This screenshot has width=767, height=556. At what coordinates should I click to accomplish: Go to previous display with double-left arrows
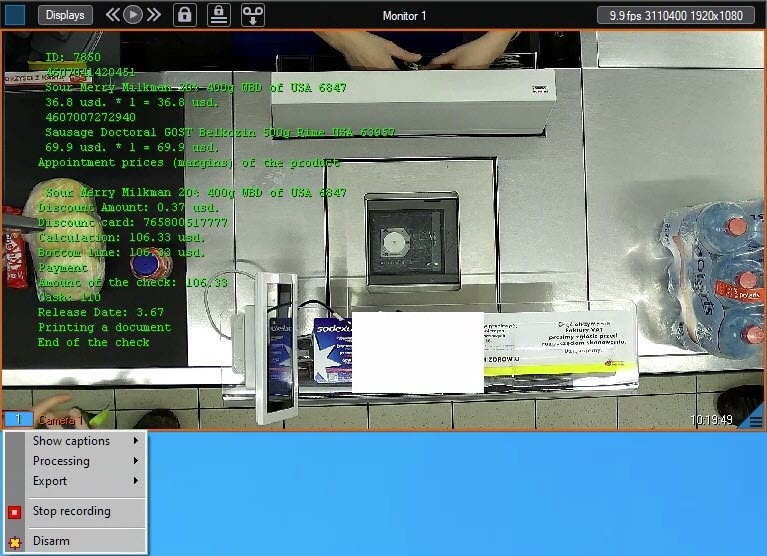point(112,15)
